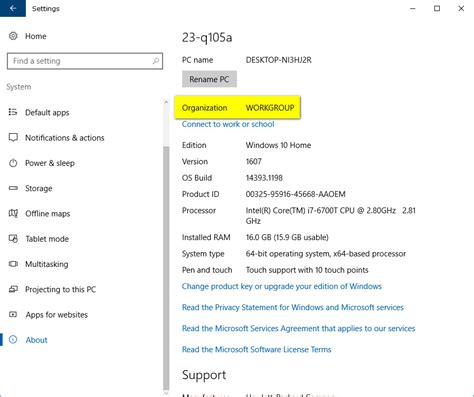This screenshot has width=474, height=397.
Task: Click the Rename PC button
Action: pyautogui.click(x=209, y=79)
